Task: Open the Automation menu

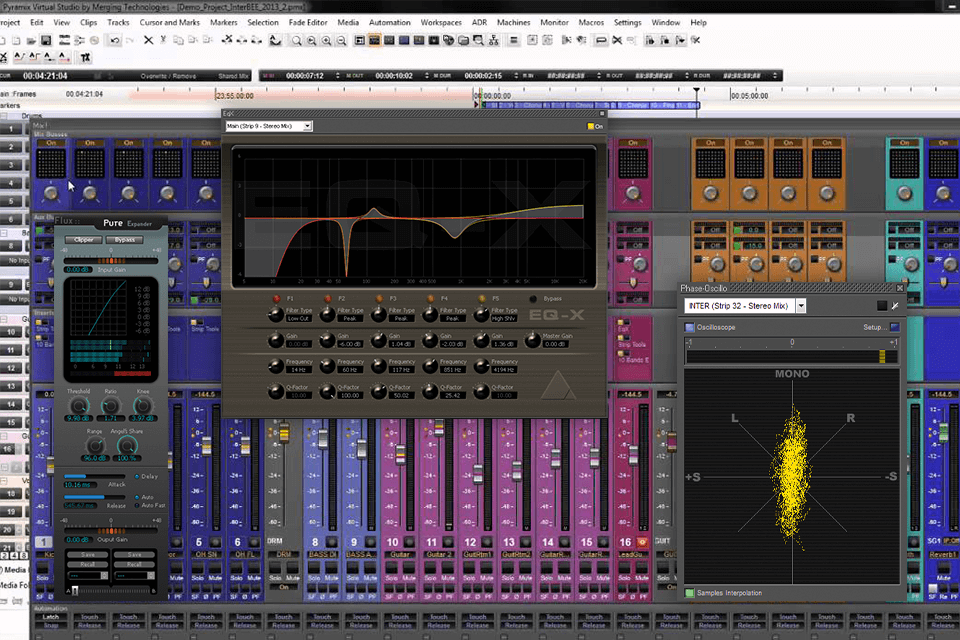Action: (389, 22)
